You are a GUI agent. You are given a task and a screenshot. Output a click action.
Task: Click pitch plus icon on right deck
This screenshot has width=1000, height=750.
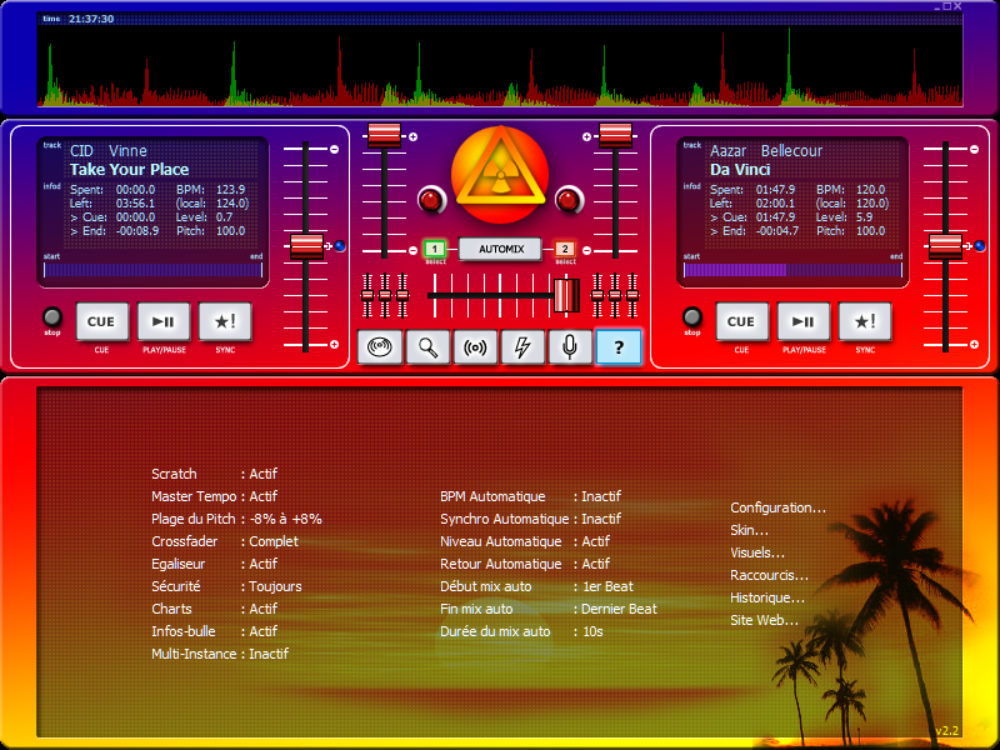point(974,344)
